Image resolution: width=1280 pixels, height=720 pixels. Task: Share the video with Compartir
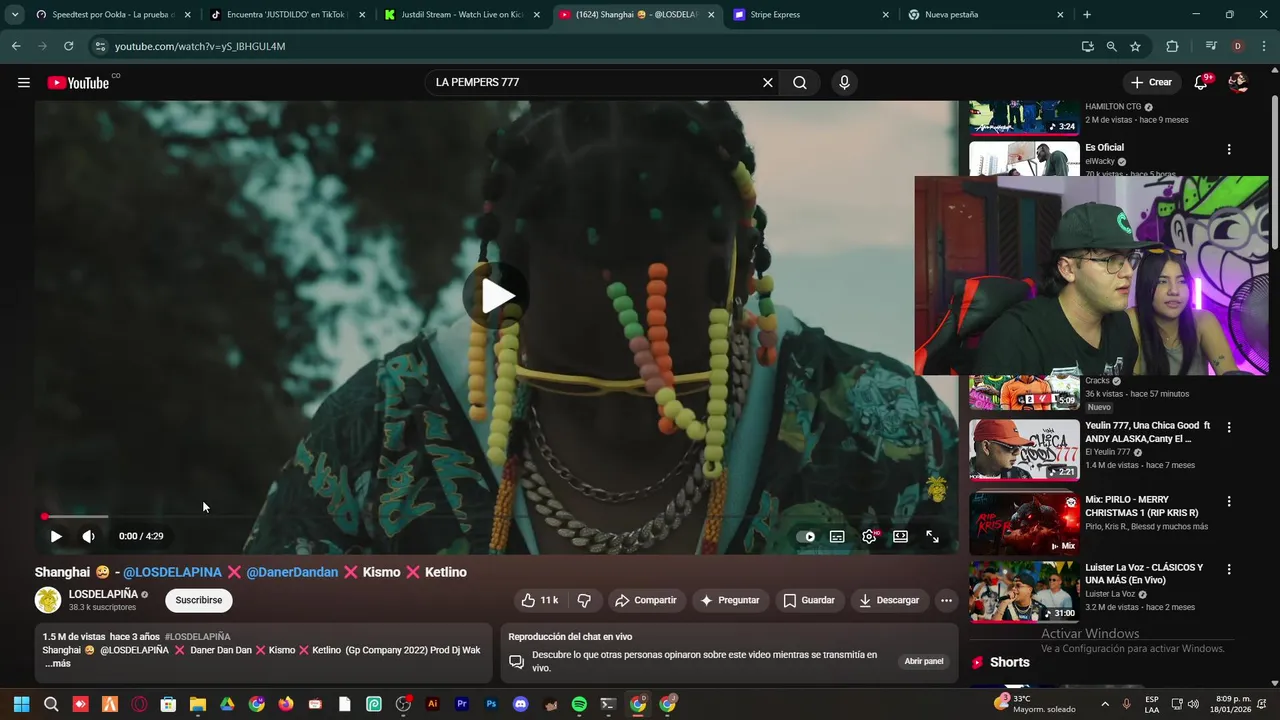point(646,600)
